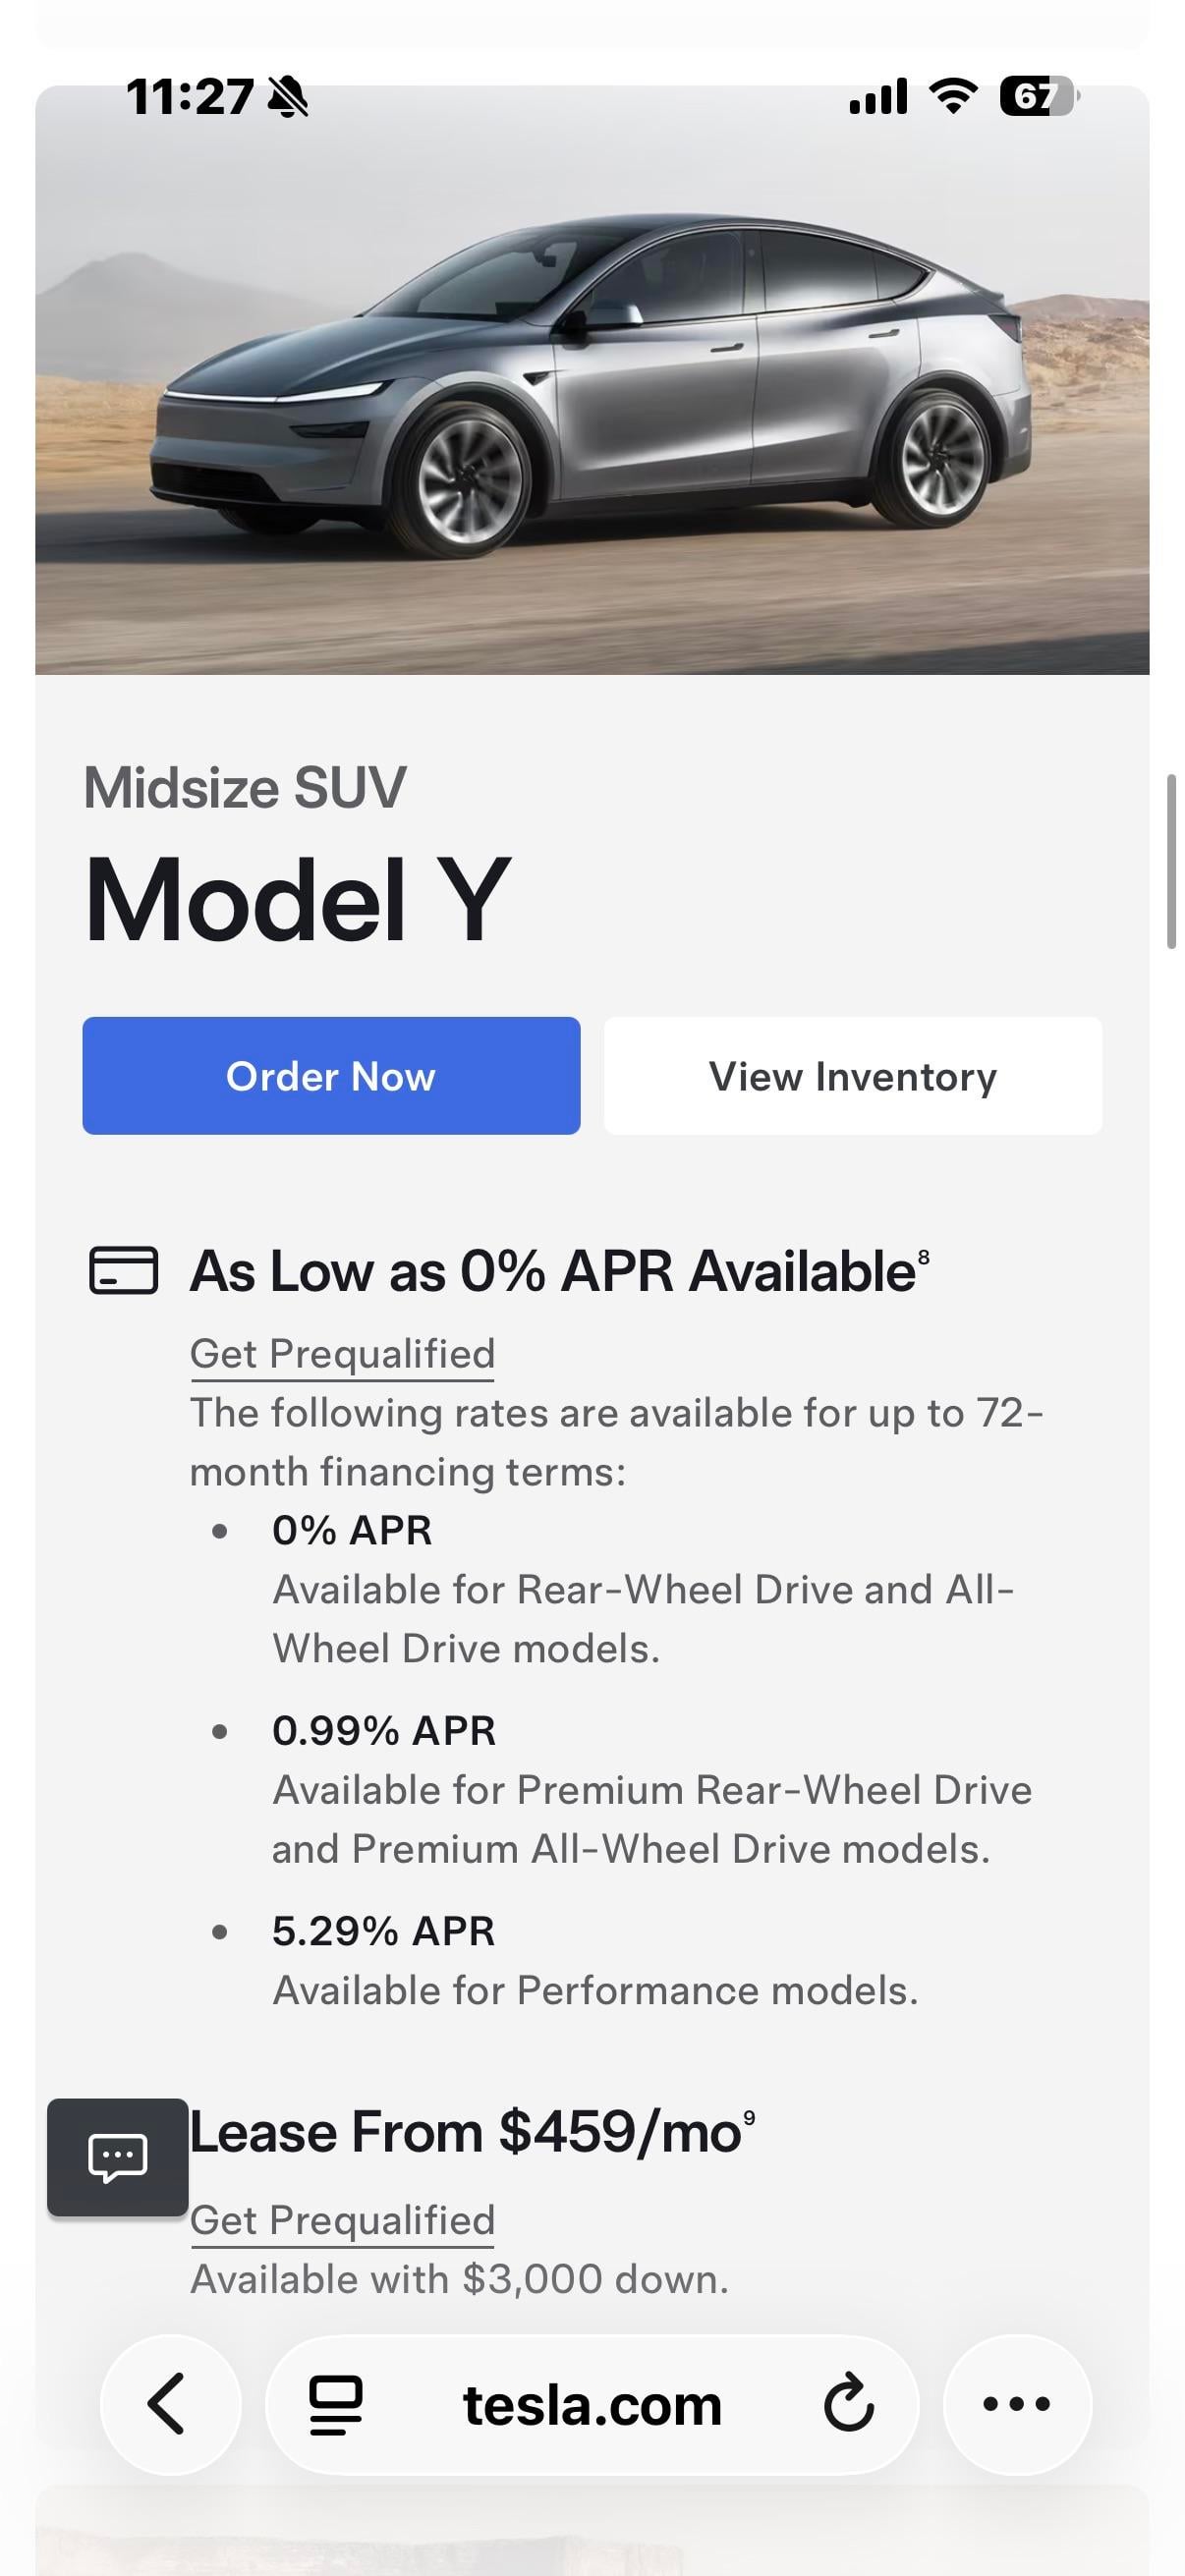Tap the tesla.com address field
This screenshot has height=2576, width=1185.
point(592,2405)
